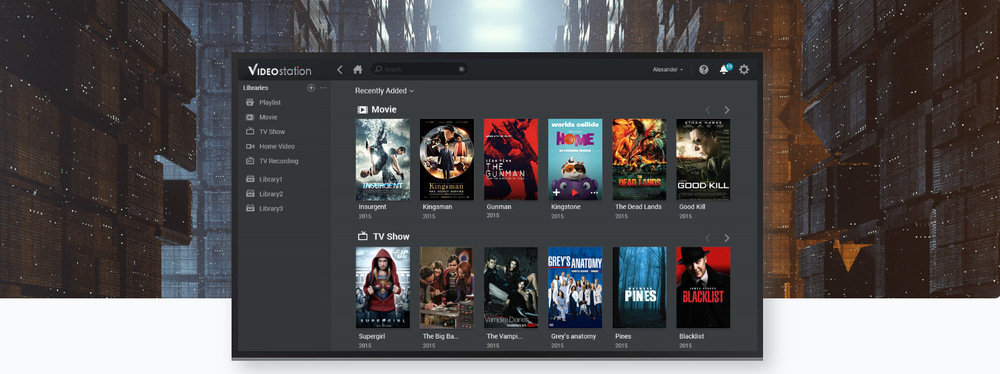The height and width of the screenshot is (374, 1000).
Task: Open the Insurgent movie poster
Action: (383, 160)
